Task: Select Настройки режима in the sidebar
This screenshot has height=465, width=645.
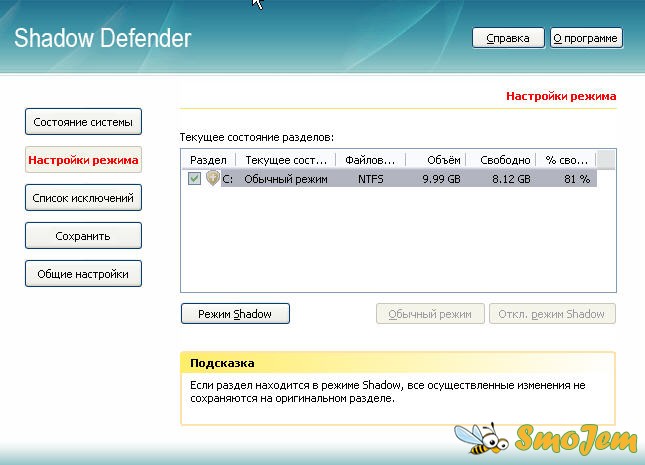Action: point(83,160)
